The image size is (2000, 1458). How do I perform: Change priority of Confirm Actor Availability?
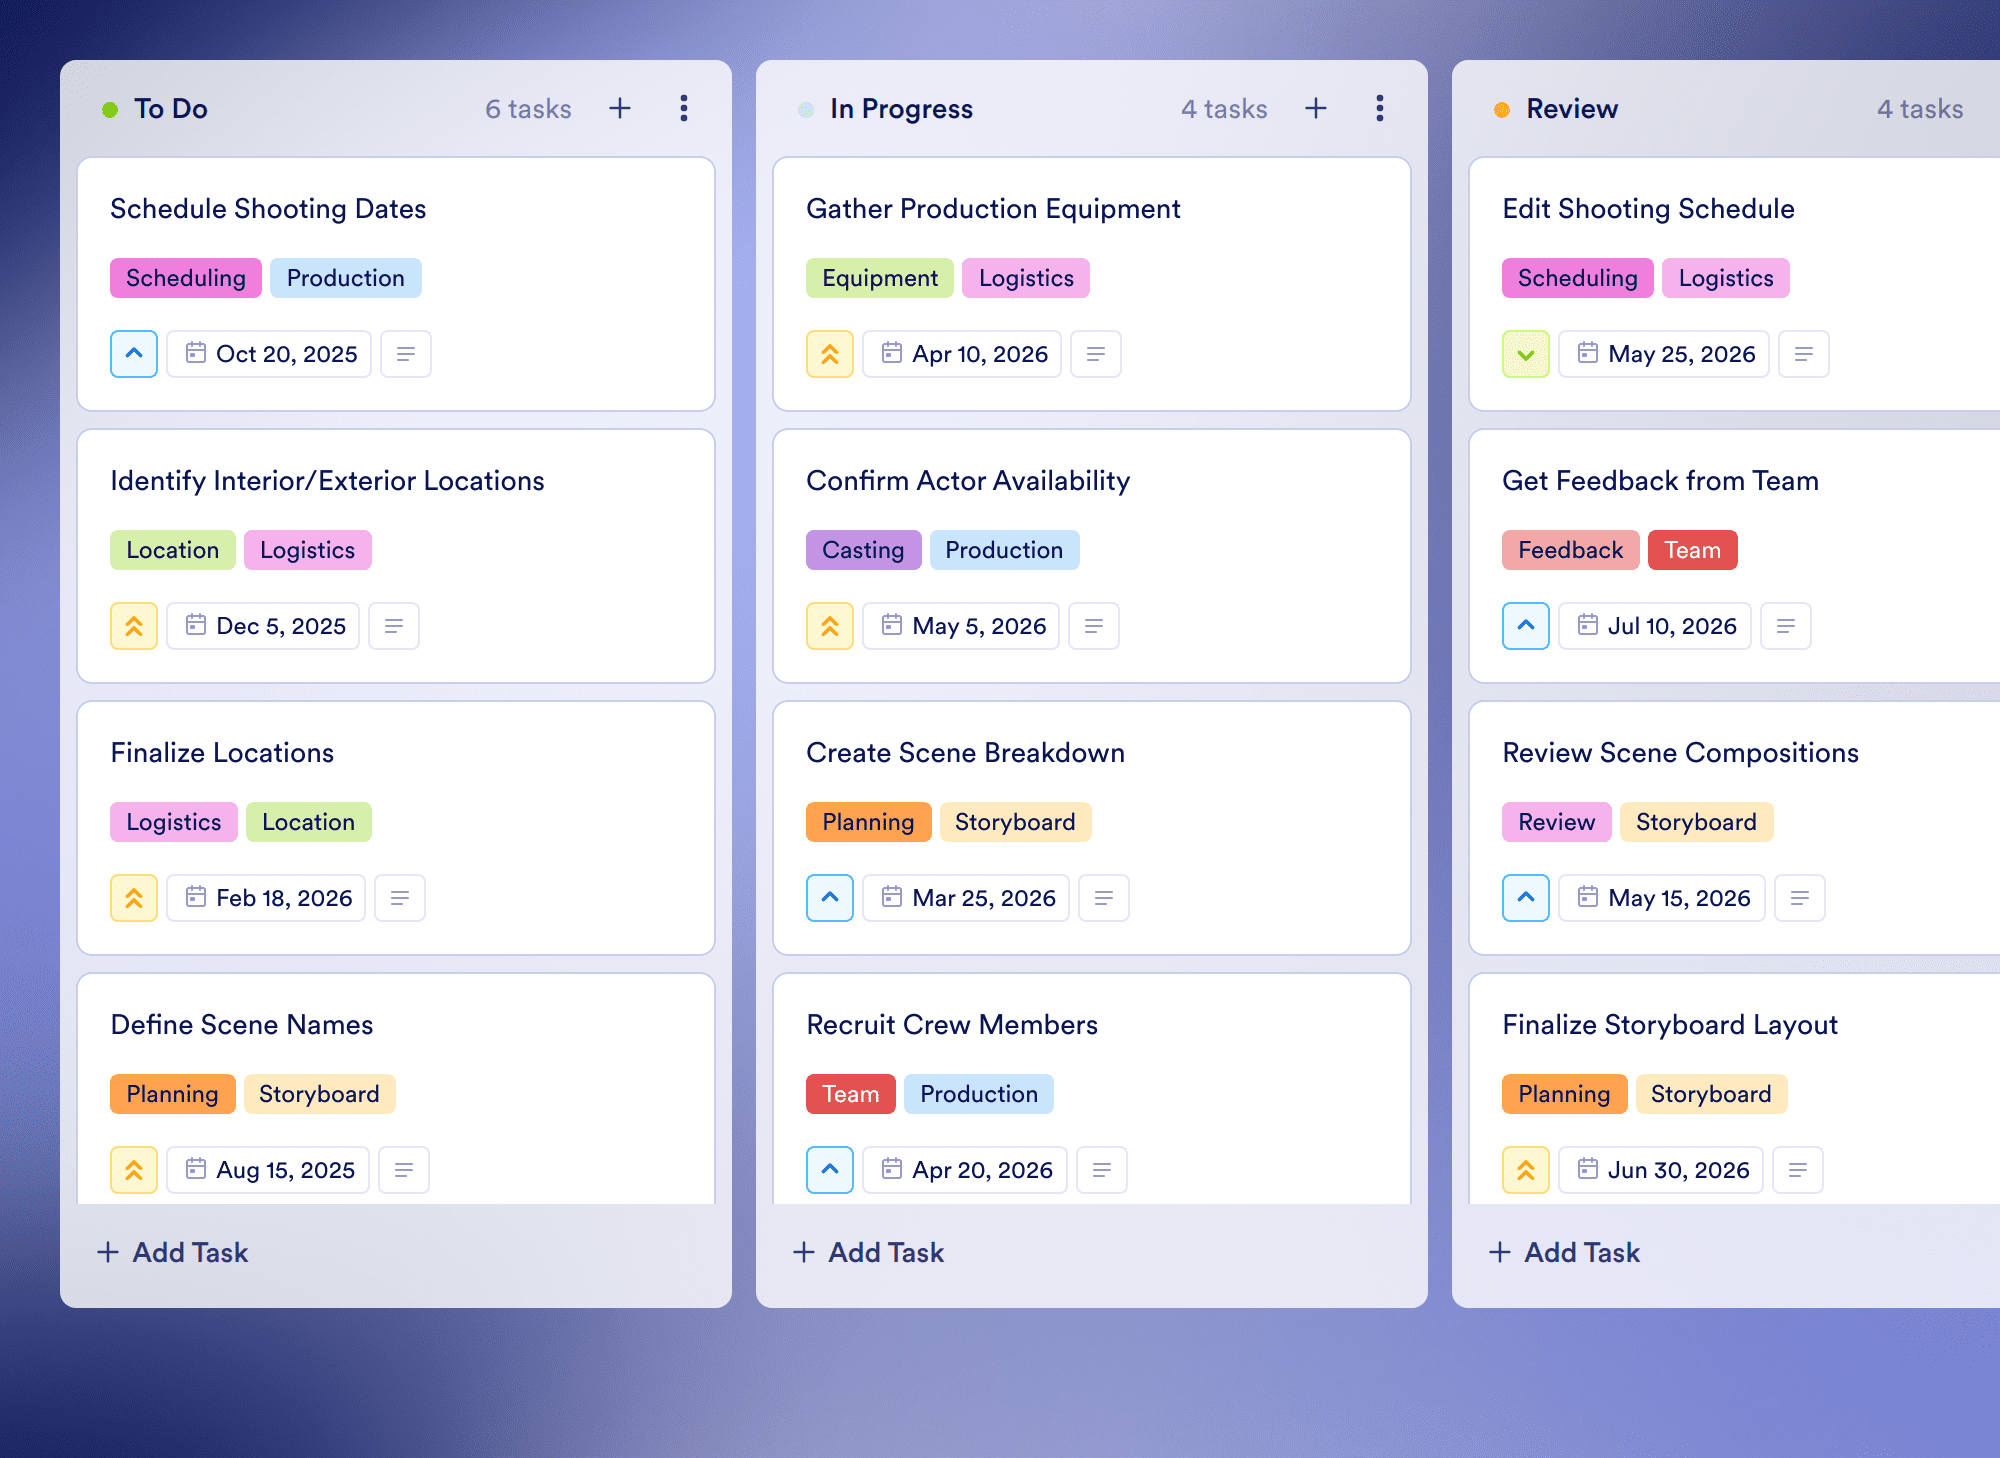pyautogui.click(x=830, y=626)
